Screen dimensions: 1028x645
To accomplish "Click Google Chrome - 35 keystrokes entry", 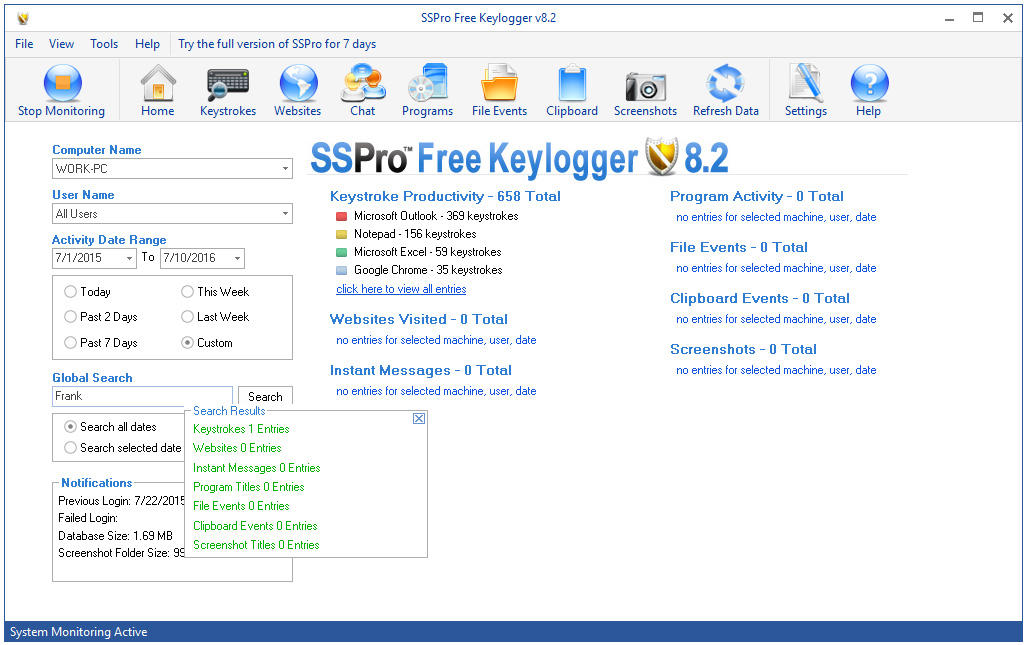I will point(428,270).
